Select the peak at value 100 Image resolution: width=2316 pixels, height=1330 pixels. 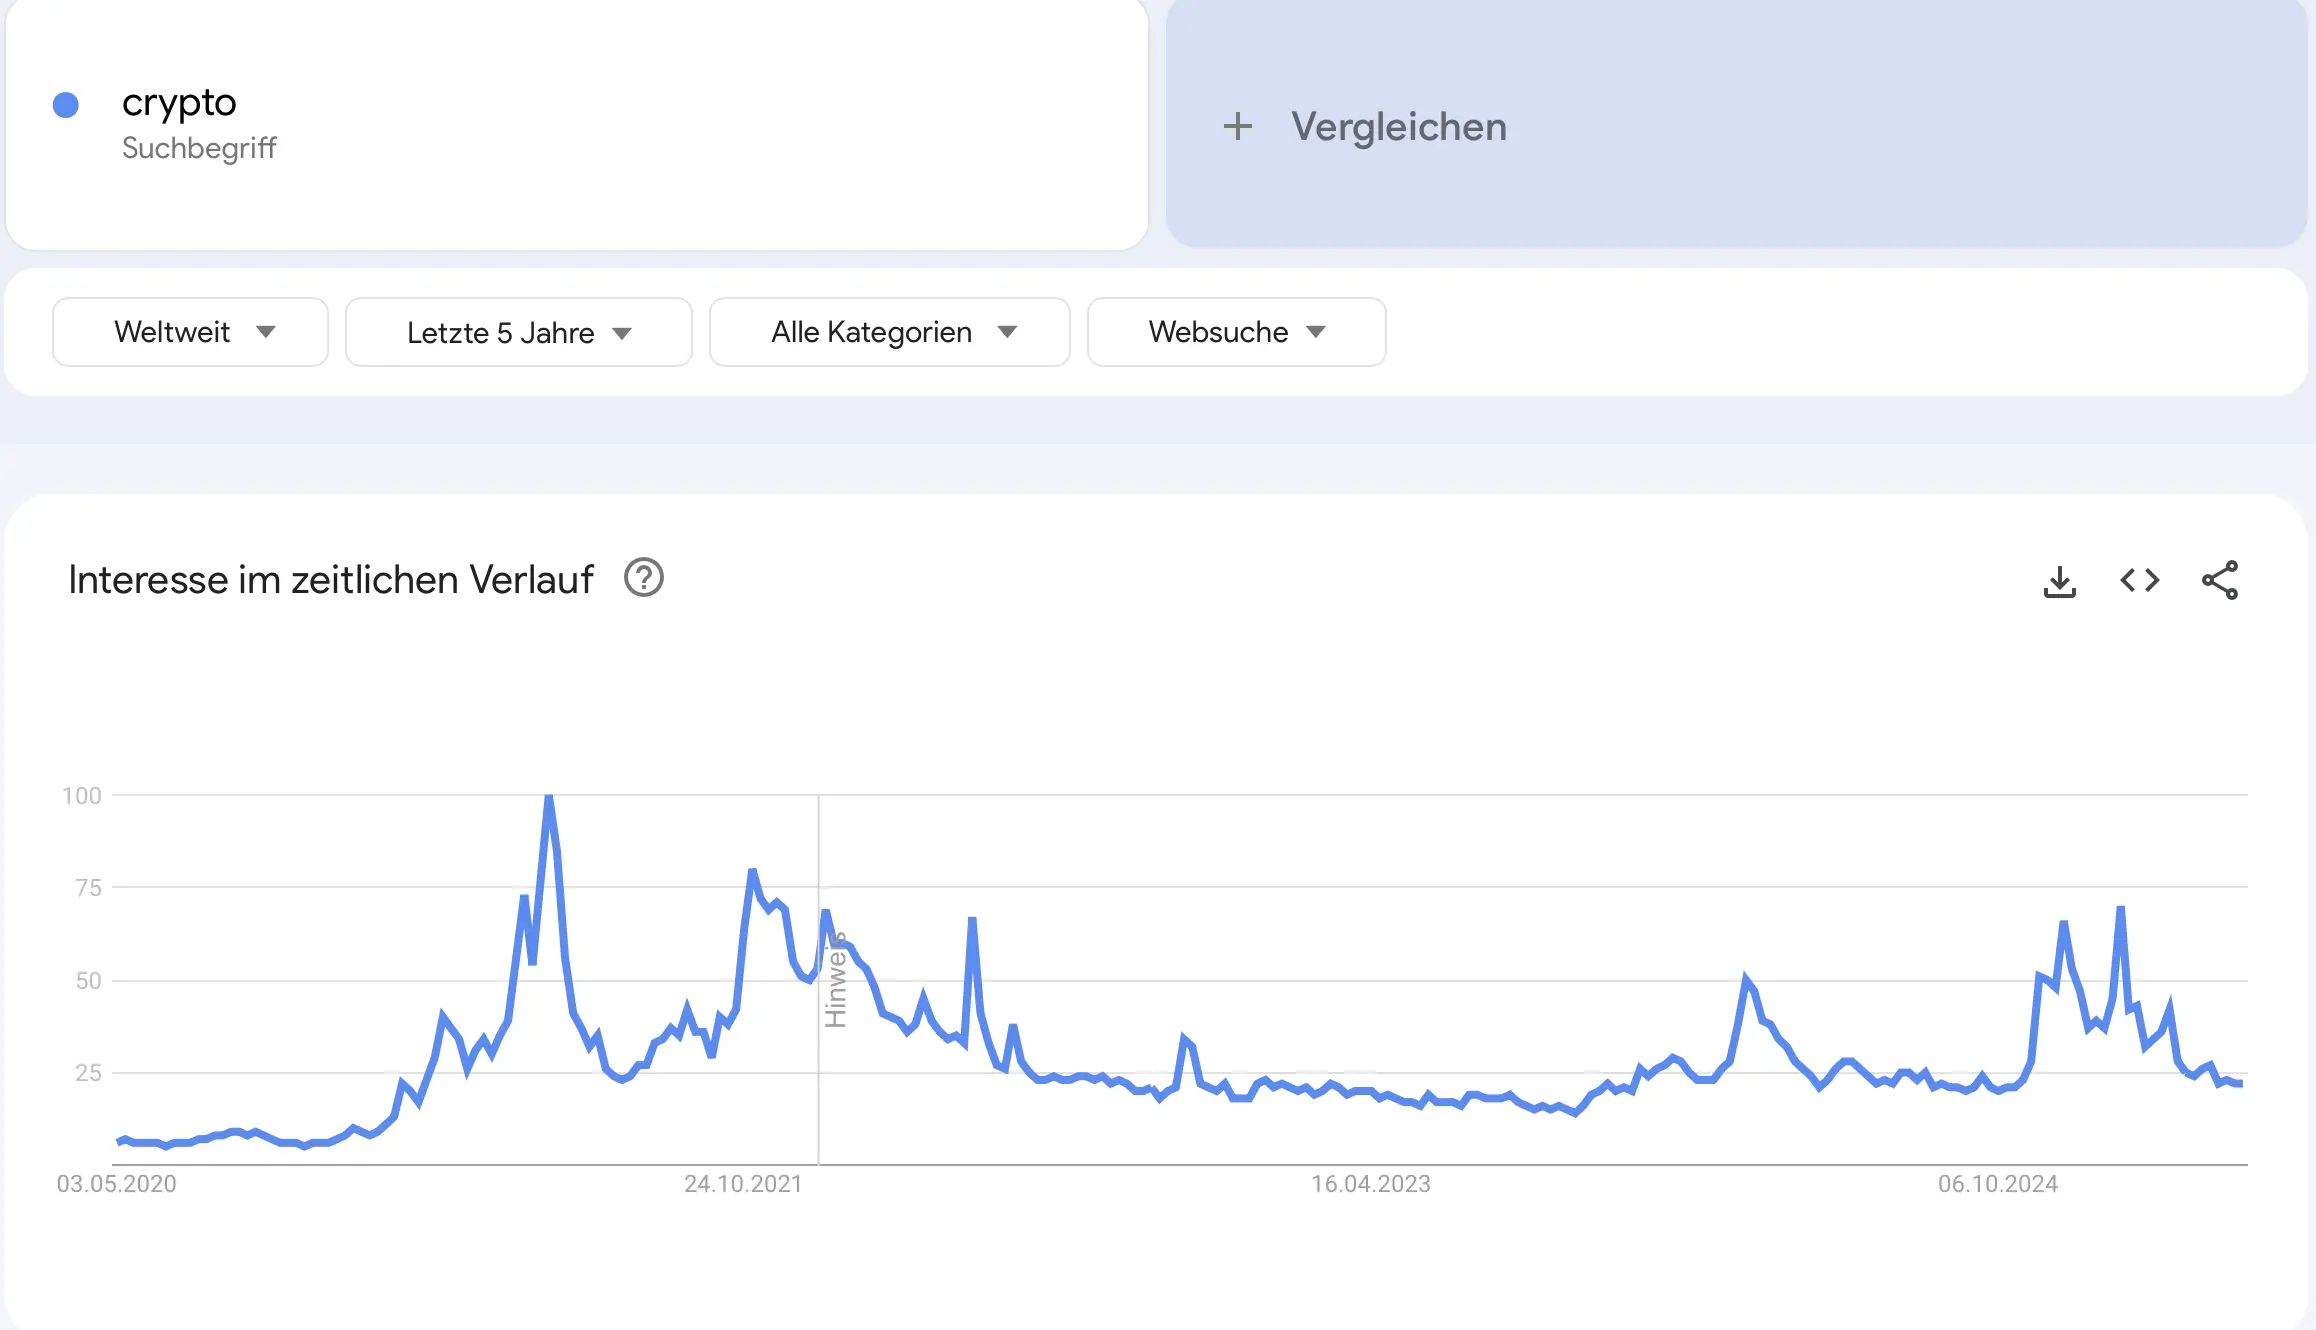(x=548, y=797)
